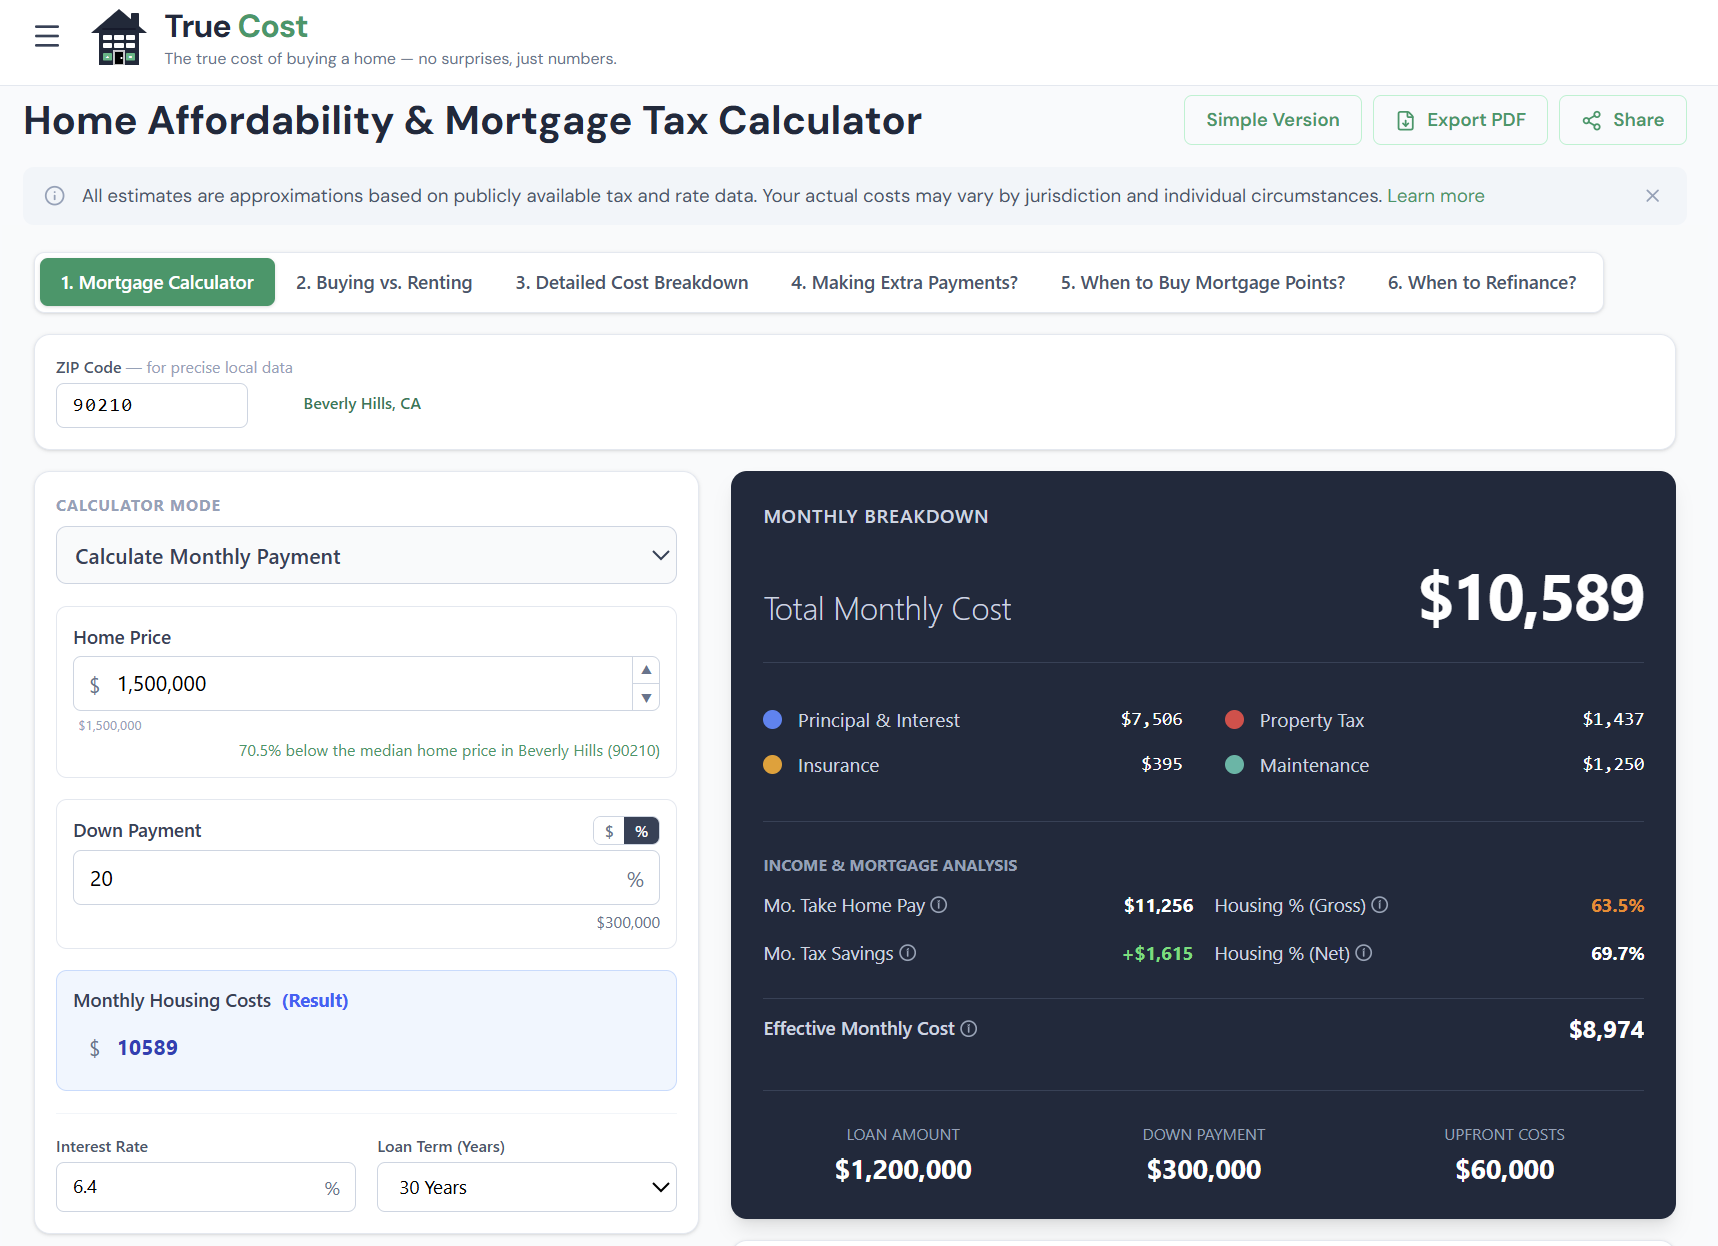The image size is (1718, 1246).
Task: Increase home price with up arrow
Action: [x=647, y=670]
